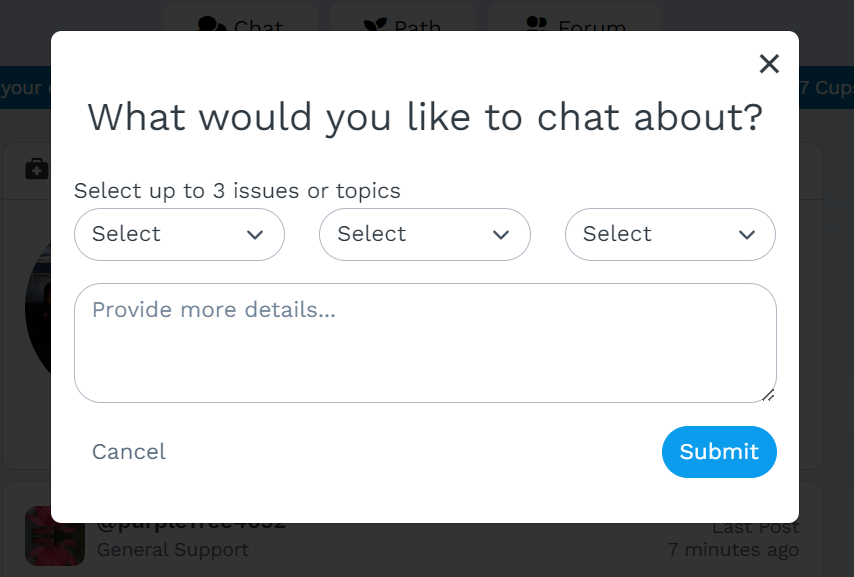The width and height of the screenshot is (854, 577).
Task: Open the middle issue Select dropdown
Action: pos(425,234)
